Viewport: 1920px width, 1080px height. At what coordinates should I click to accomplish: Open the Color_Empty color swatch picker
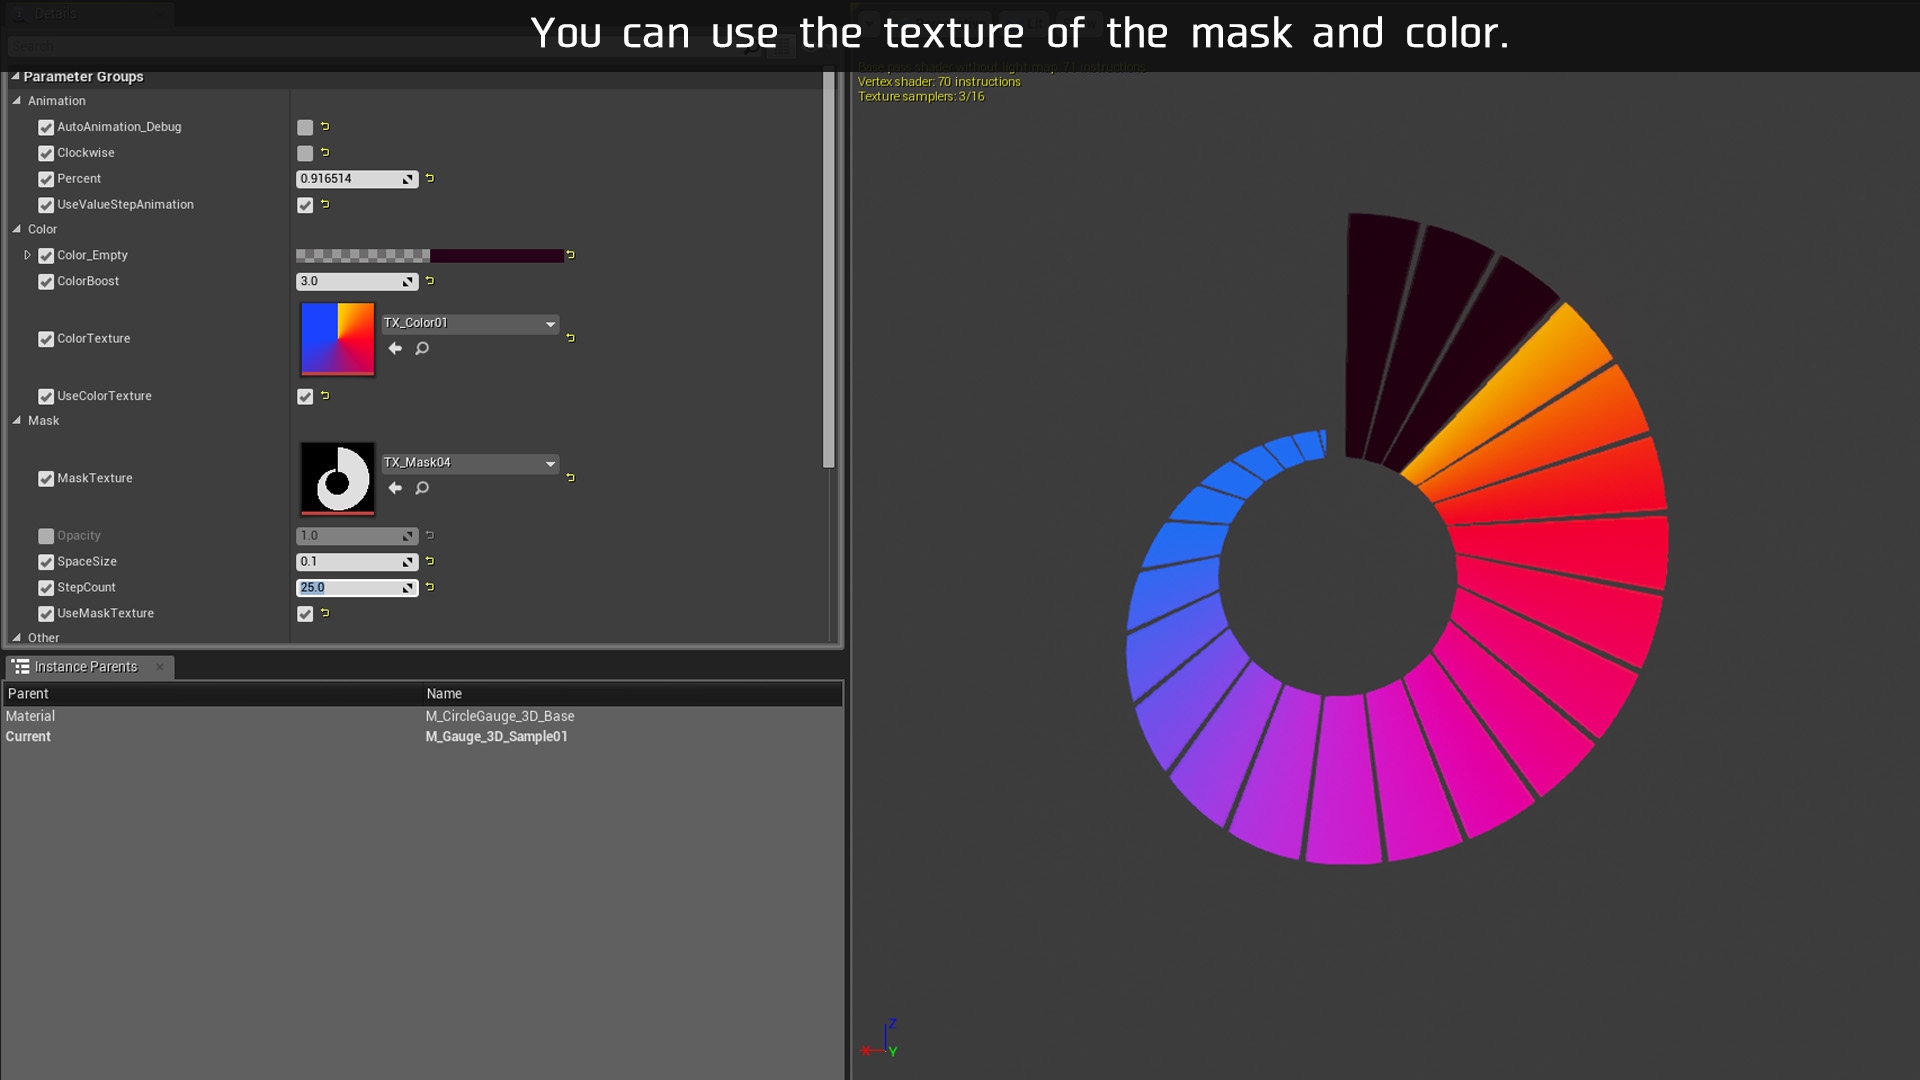[430, 256]
